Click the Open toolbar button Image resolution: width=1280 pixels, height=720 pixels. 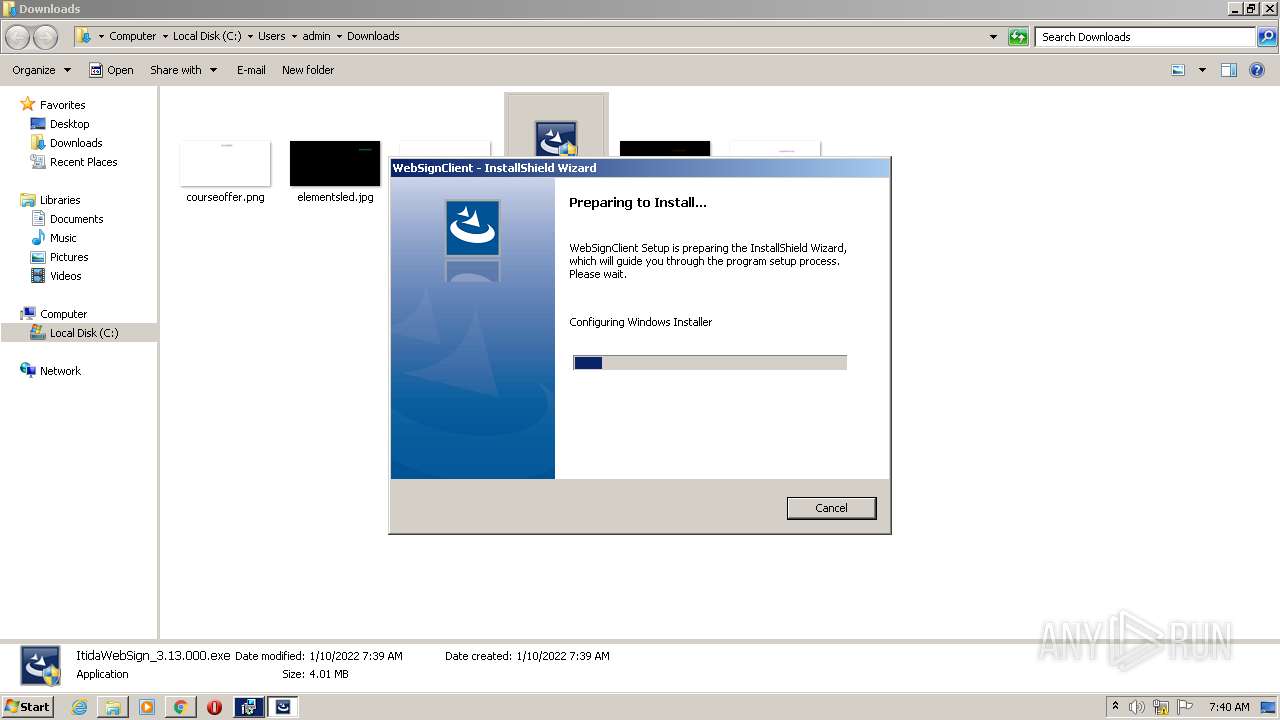(x=111, y=70)
